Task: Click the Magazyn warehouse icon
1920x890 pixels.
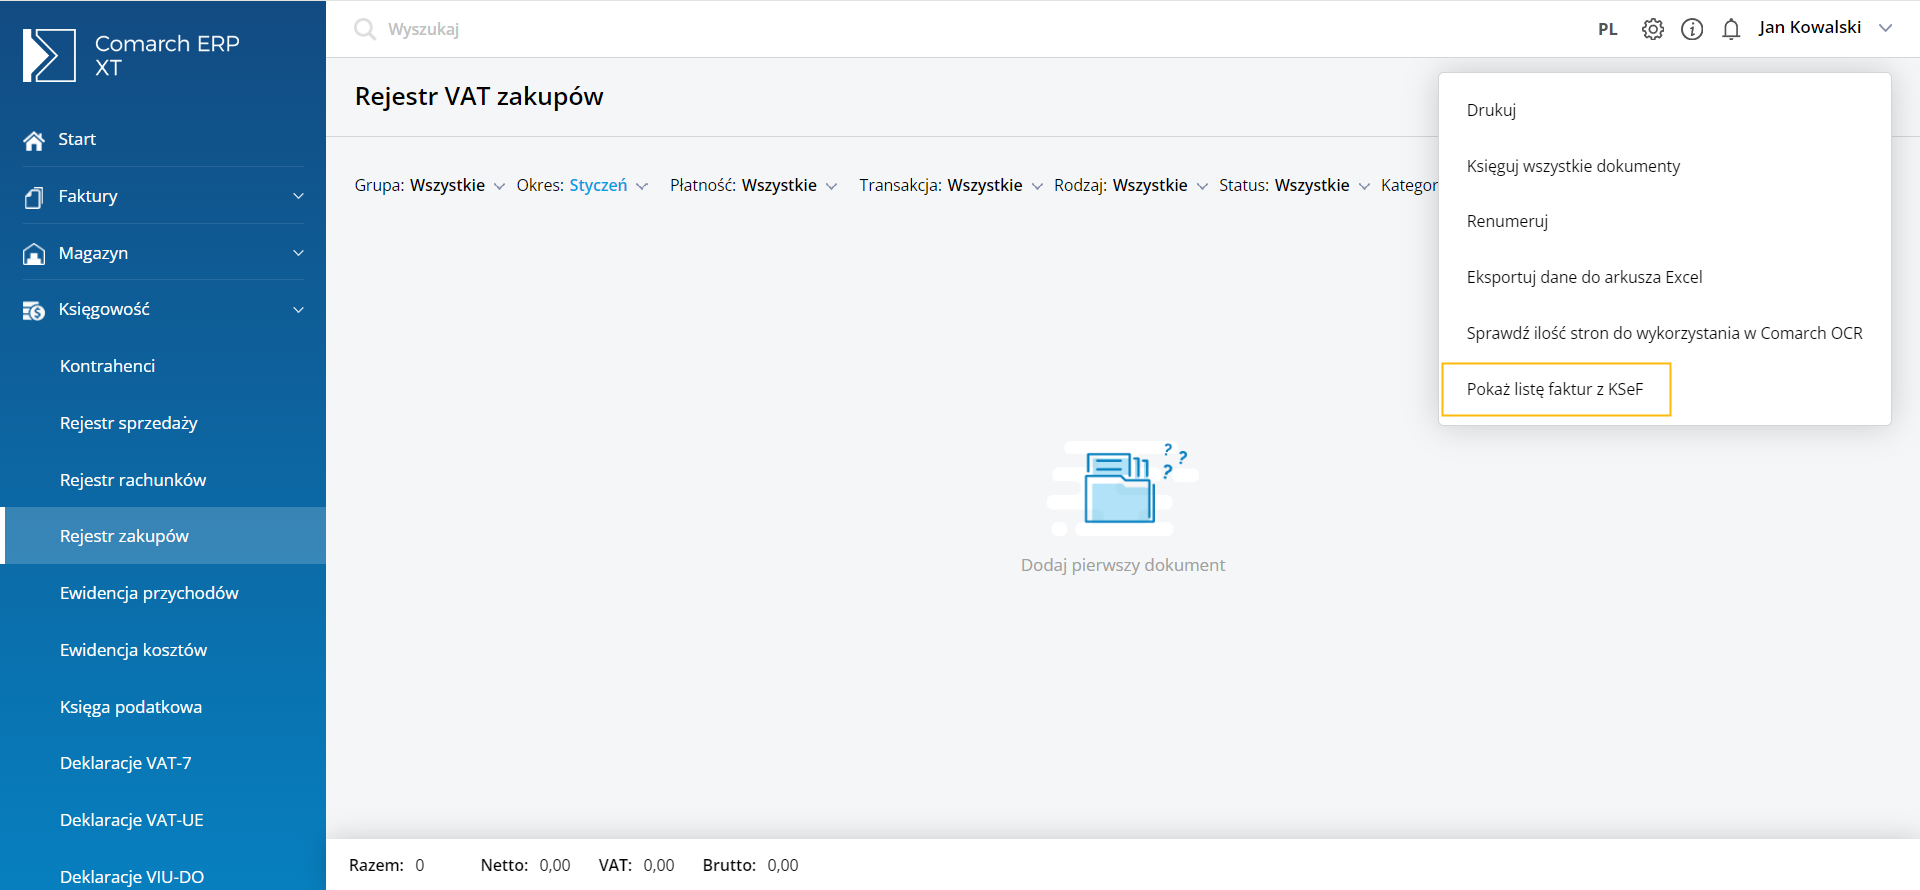Action: (34, 254)
